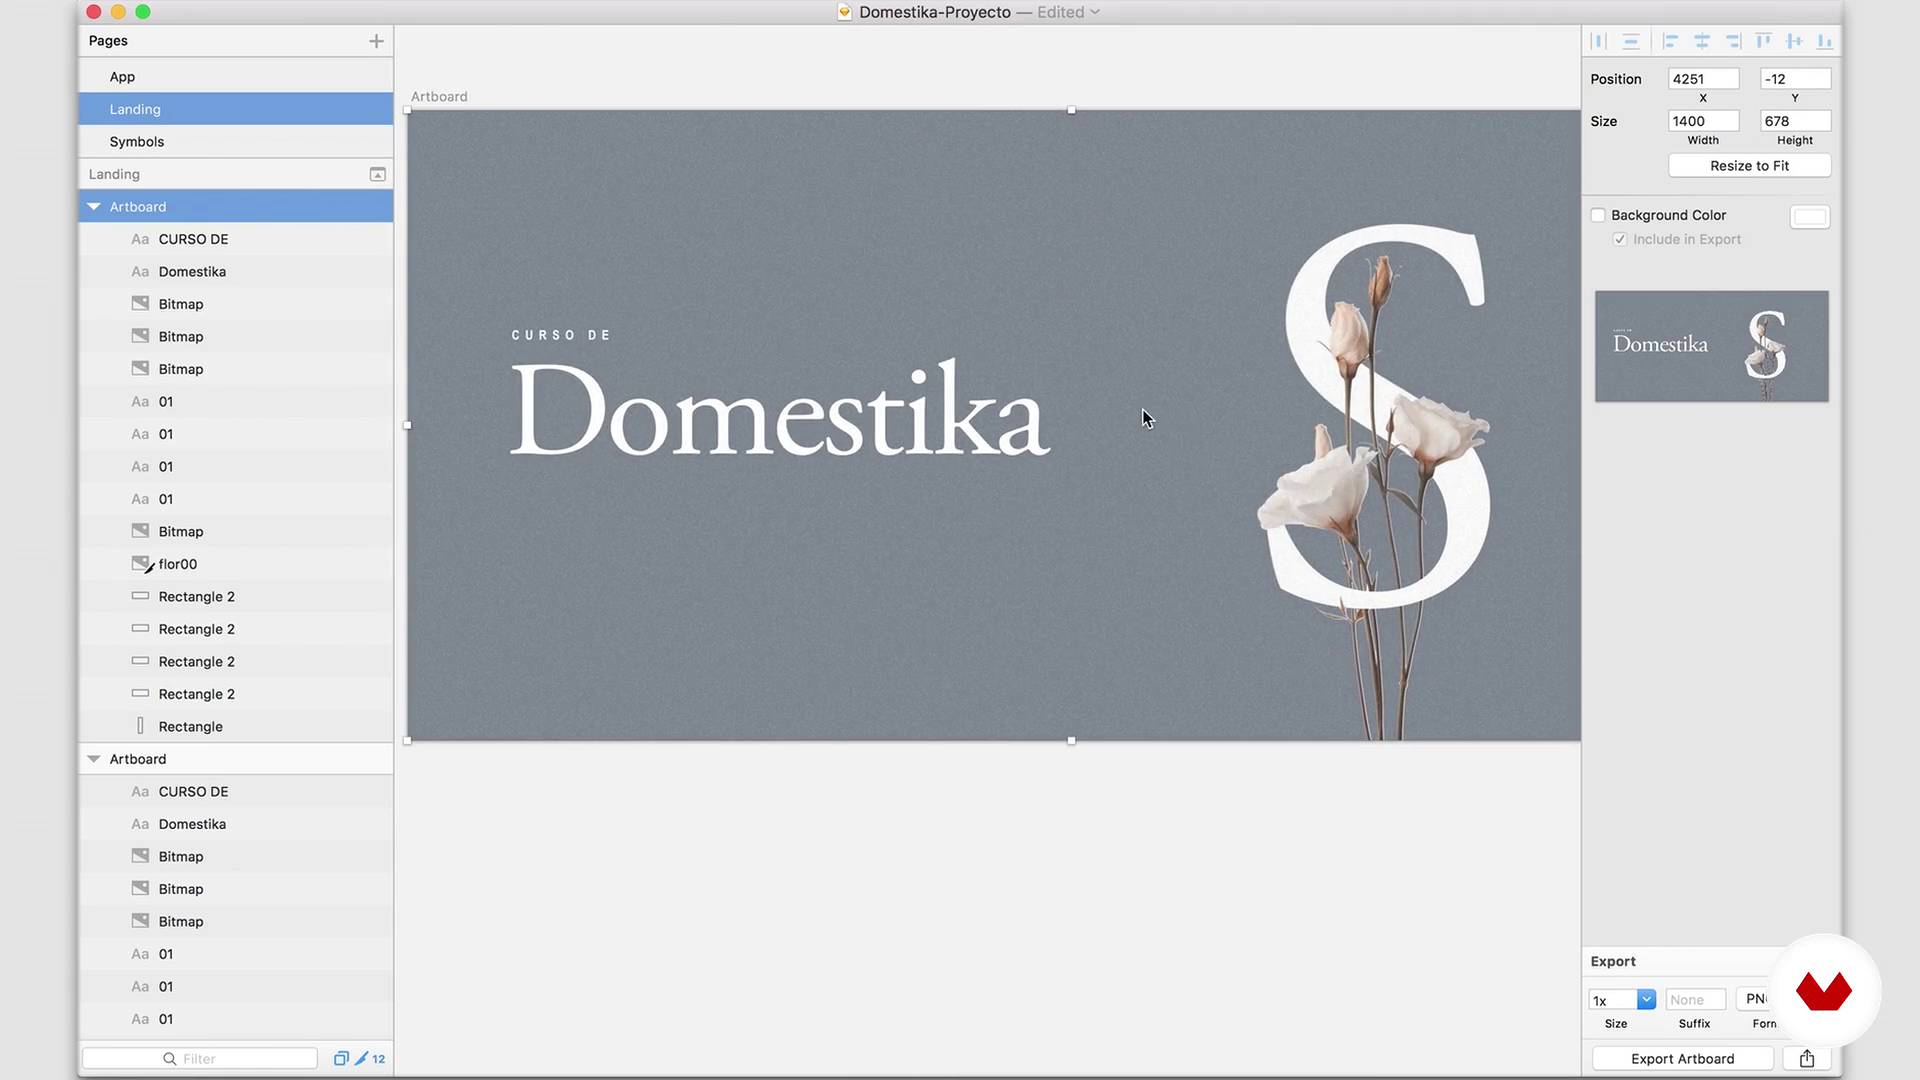Select the last Rectangle 2 layer
This screenshot has width=1920, height=1080.
[236, 694]
